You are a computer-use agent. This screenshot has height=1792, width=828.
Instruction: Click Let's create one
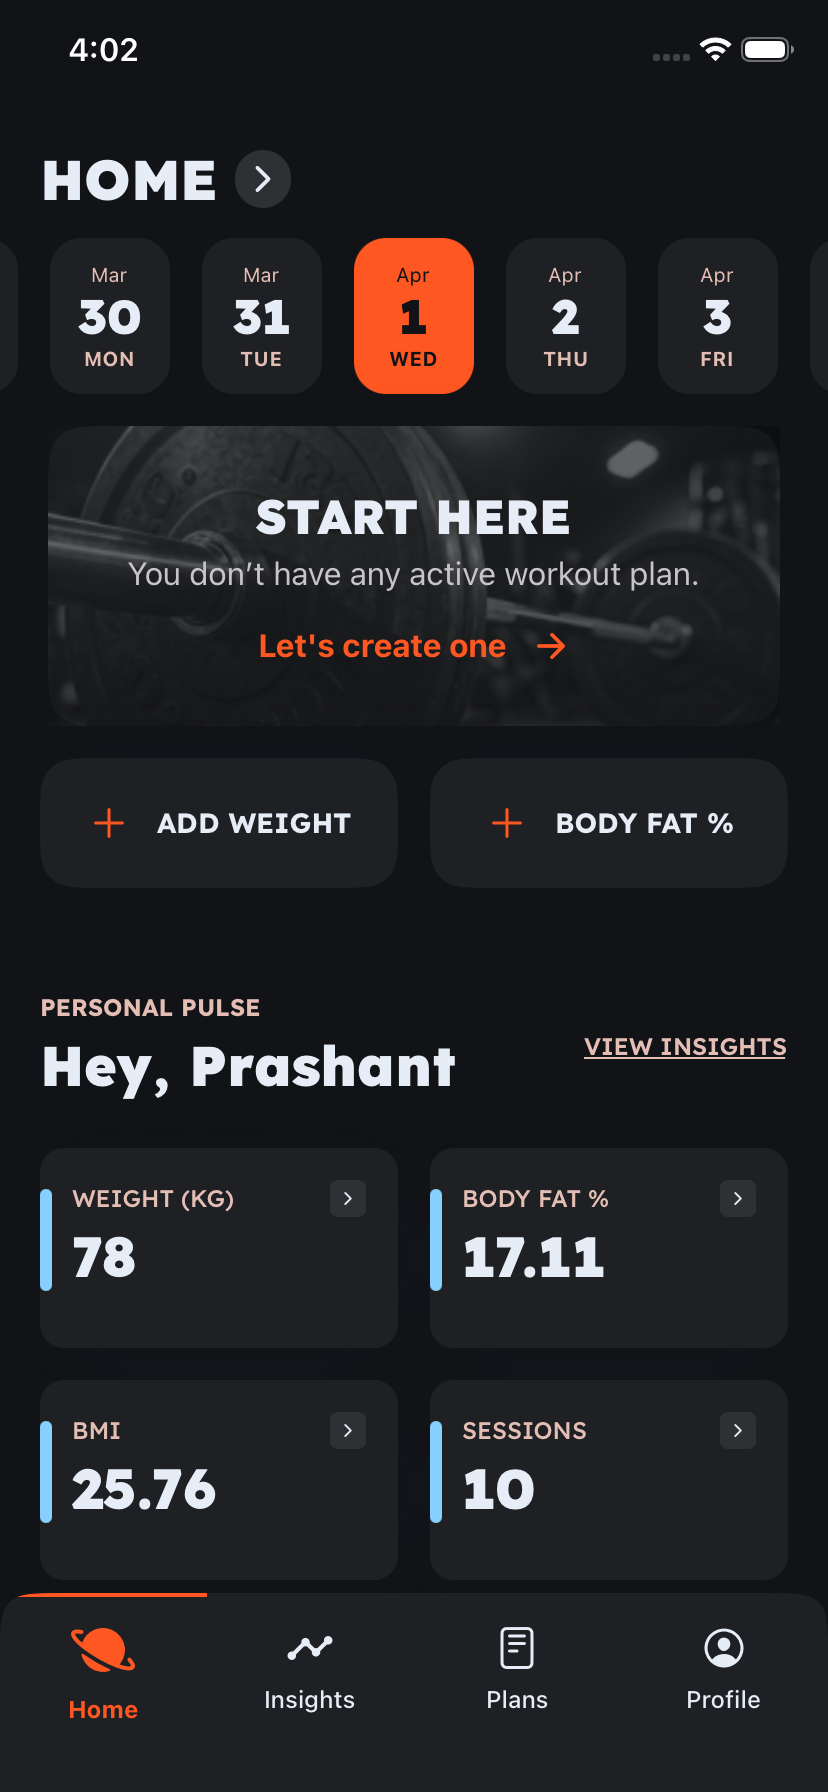point(382,646)
